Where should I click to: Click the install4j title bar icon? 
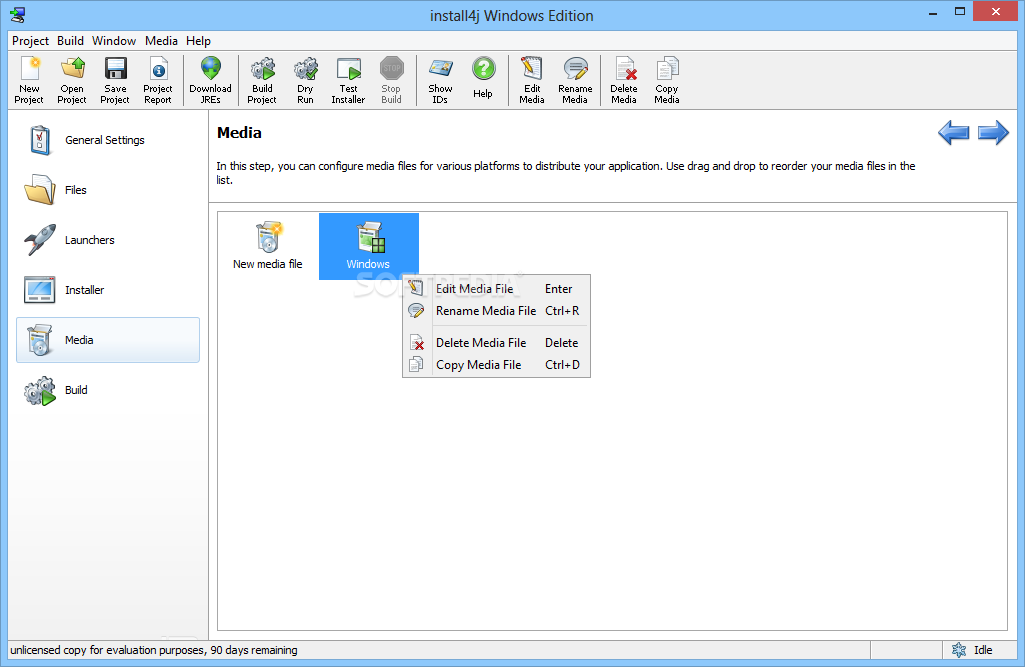pyautogui.click(x=18, y=15)
